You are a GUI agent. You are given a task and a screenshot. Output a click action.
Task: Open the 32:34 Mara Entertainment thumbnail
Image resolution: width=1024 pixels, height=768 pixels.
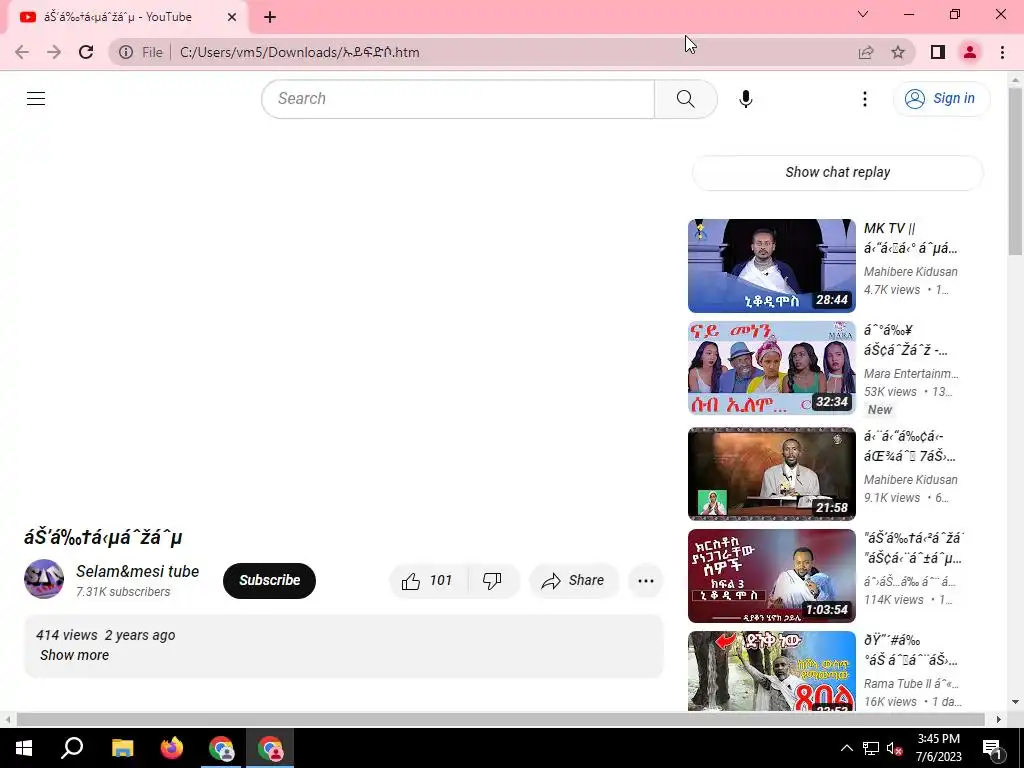pyautogui.click(x=771, y=368)
